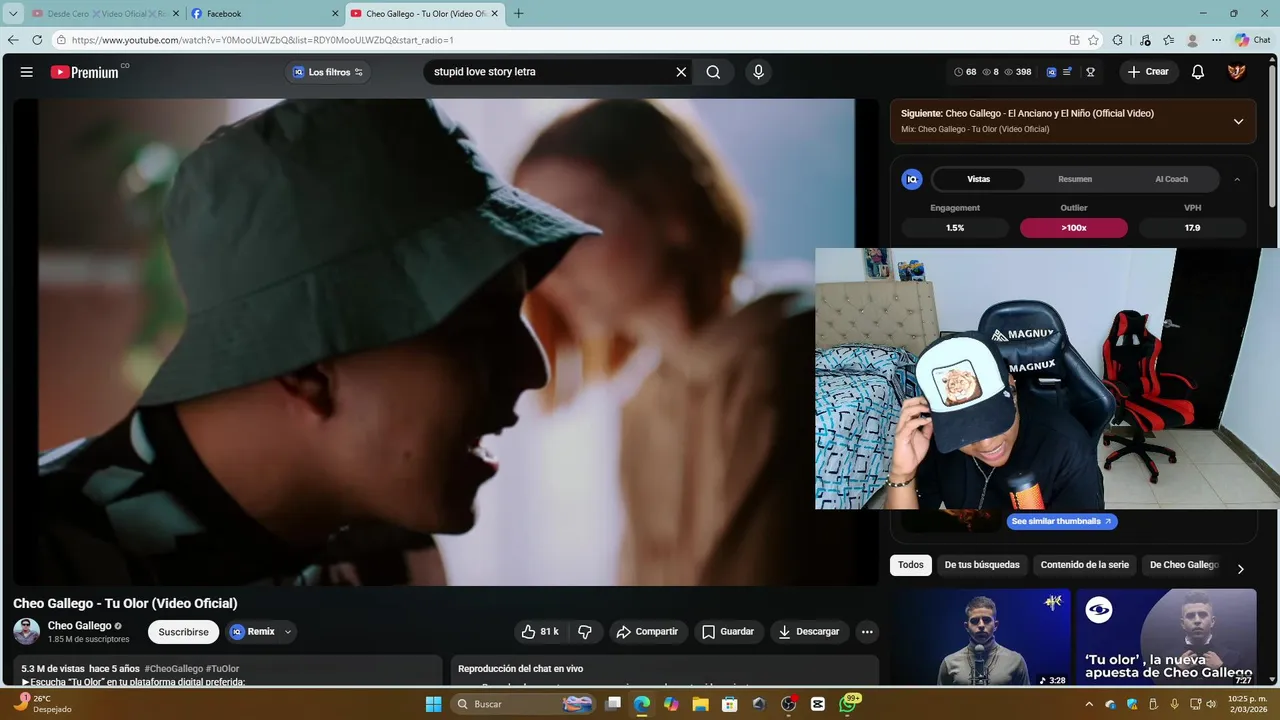The height and width of the screenshot is (720, 1280).
Task: Dislike the Tu Olor video
Action: pos(585,632)
